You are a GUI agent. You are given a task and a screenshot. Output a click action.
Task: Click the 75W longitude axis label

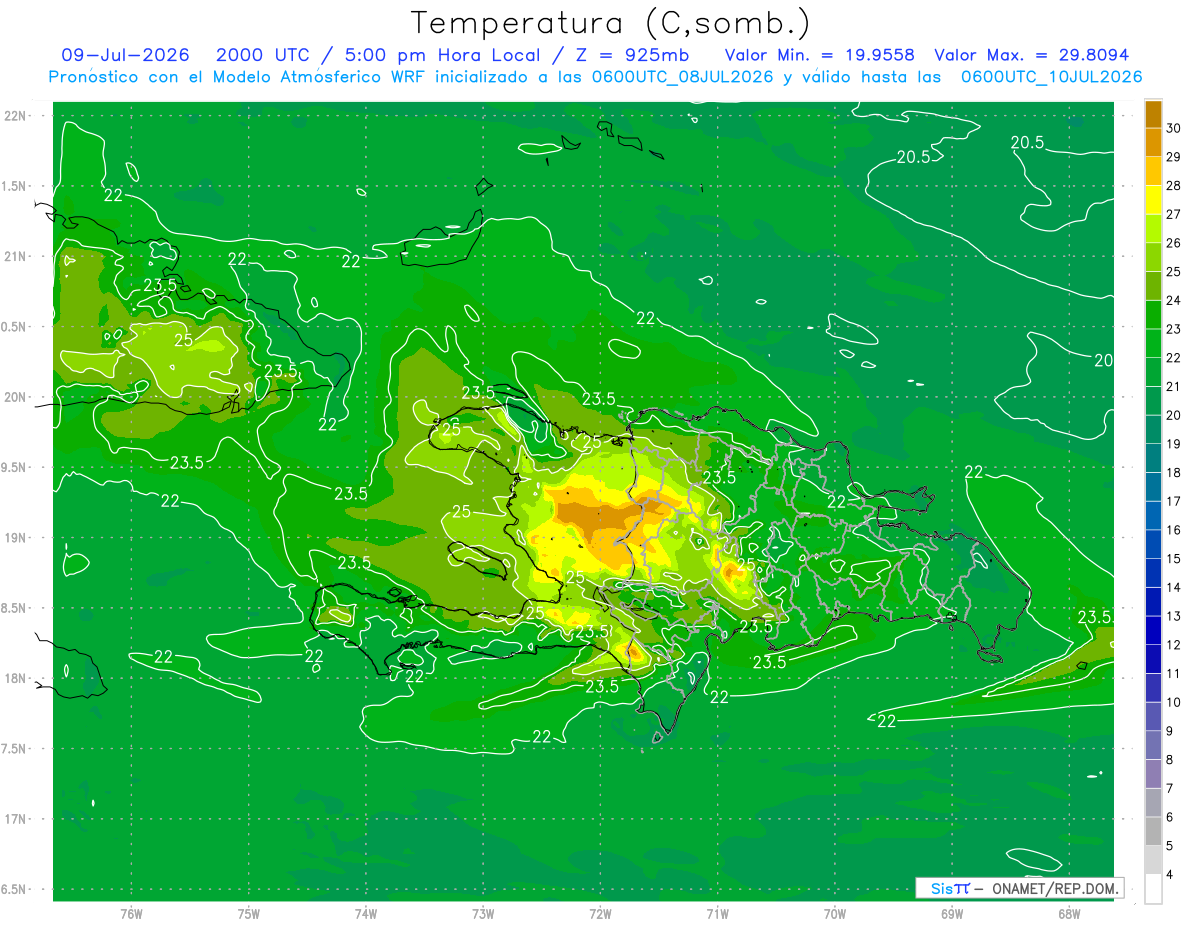pyautogui.click(x=249, y=913)
